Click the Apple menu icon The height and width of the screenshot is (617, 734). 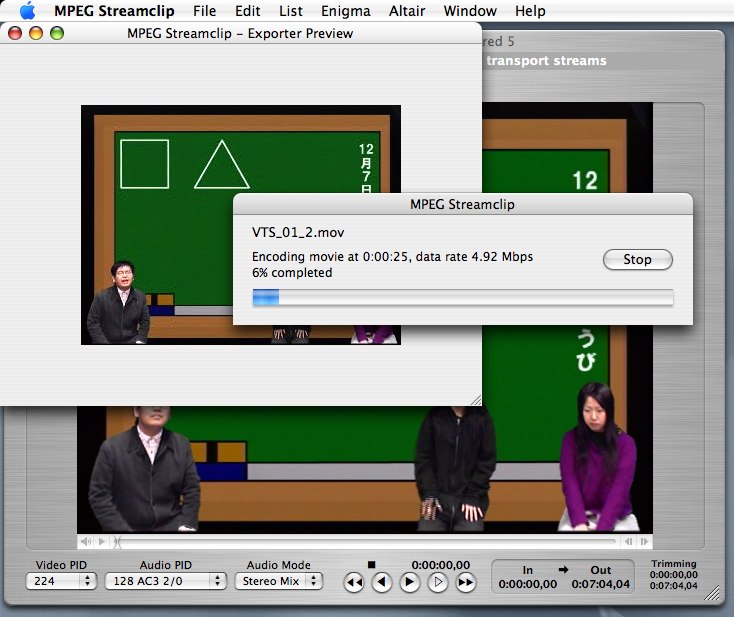pyautogui.click(x=27, y=11)
